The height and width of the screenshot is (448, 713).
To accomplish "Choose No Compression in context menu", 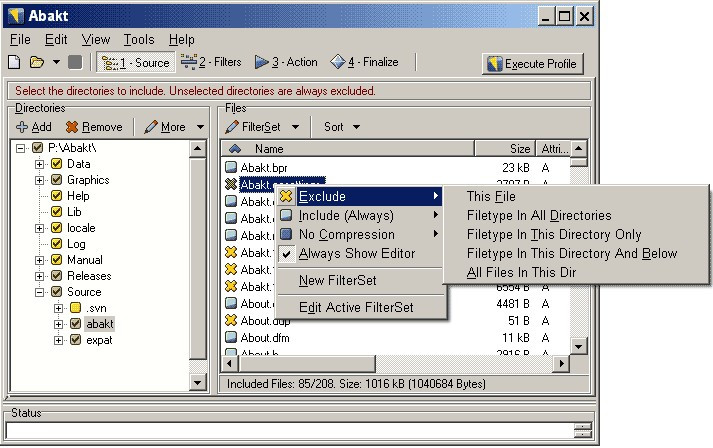I will 360,234.
